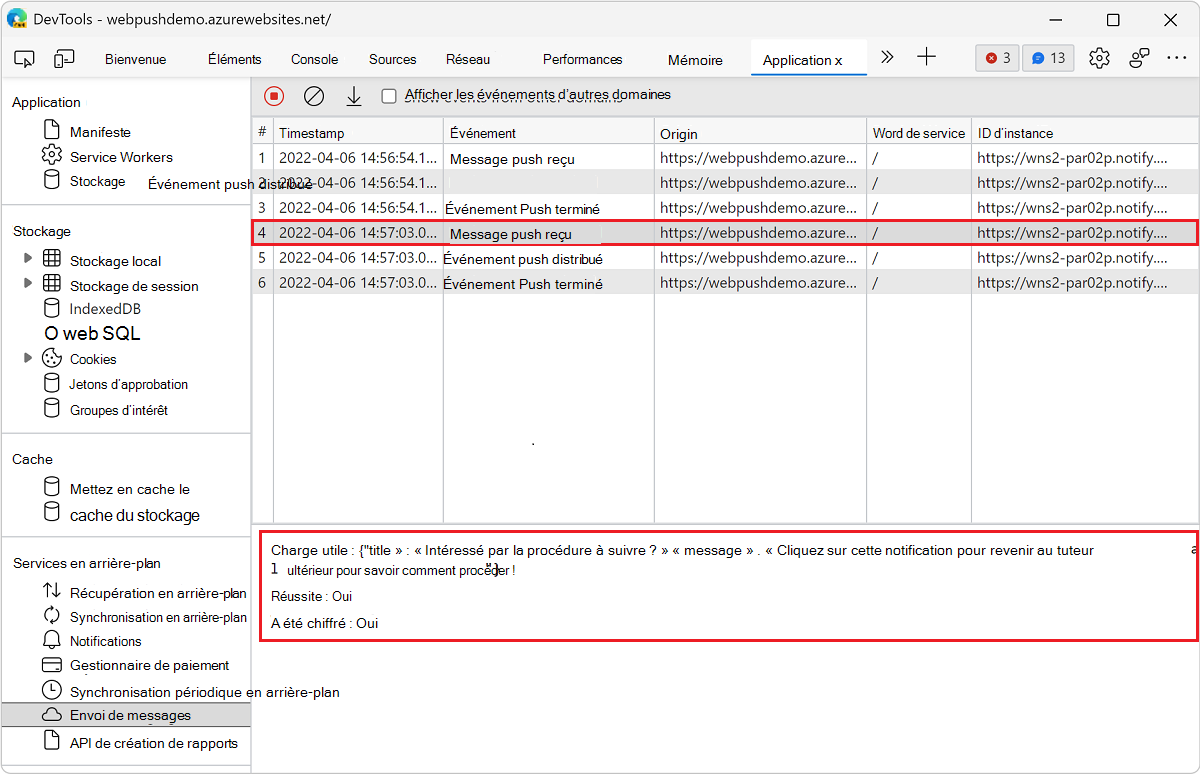Switch to the Éléments tab

(x=235, y=59)
